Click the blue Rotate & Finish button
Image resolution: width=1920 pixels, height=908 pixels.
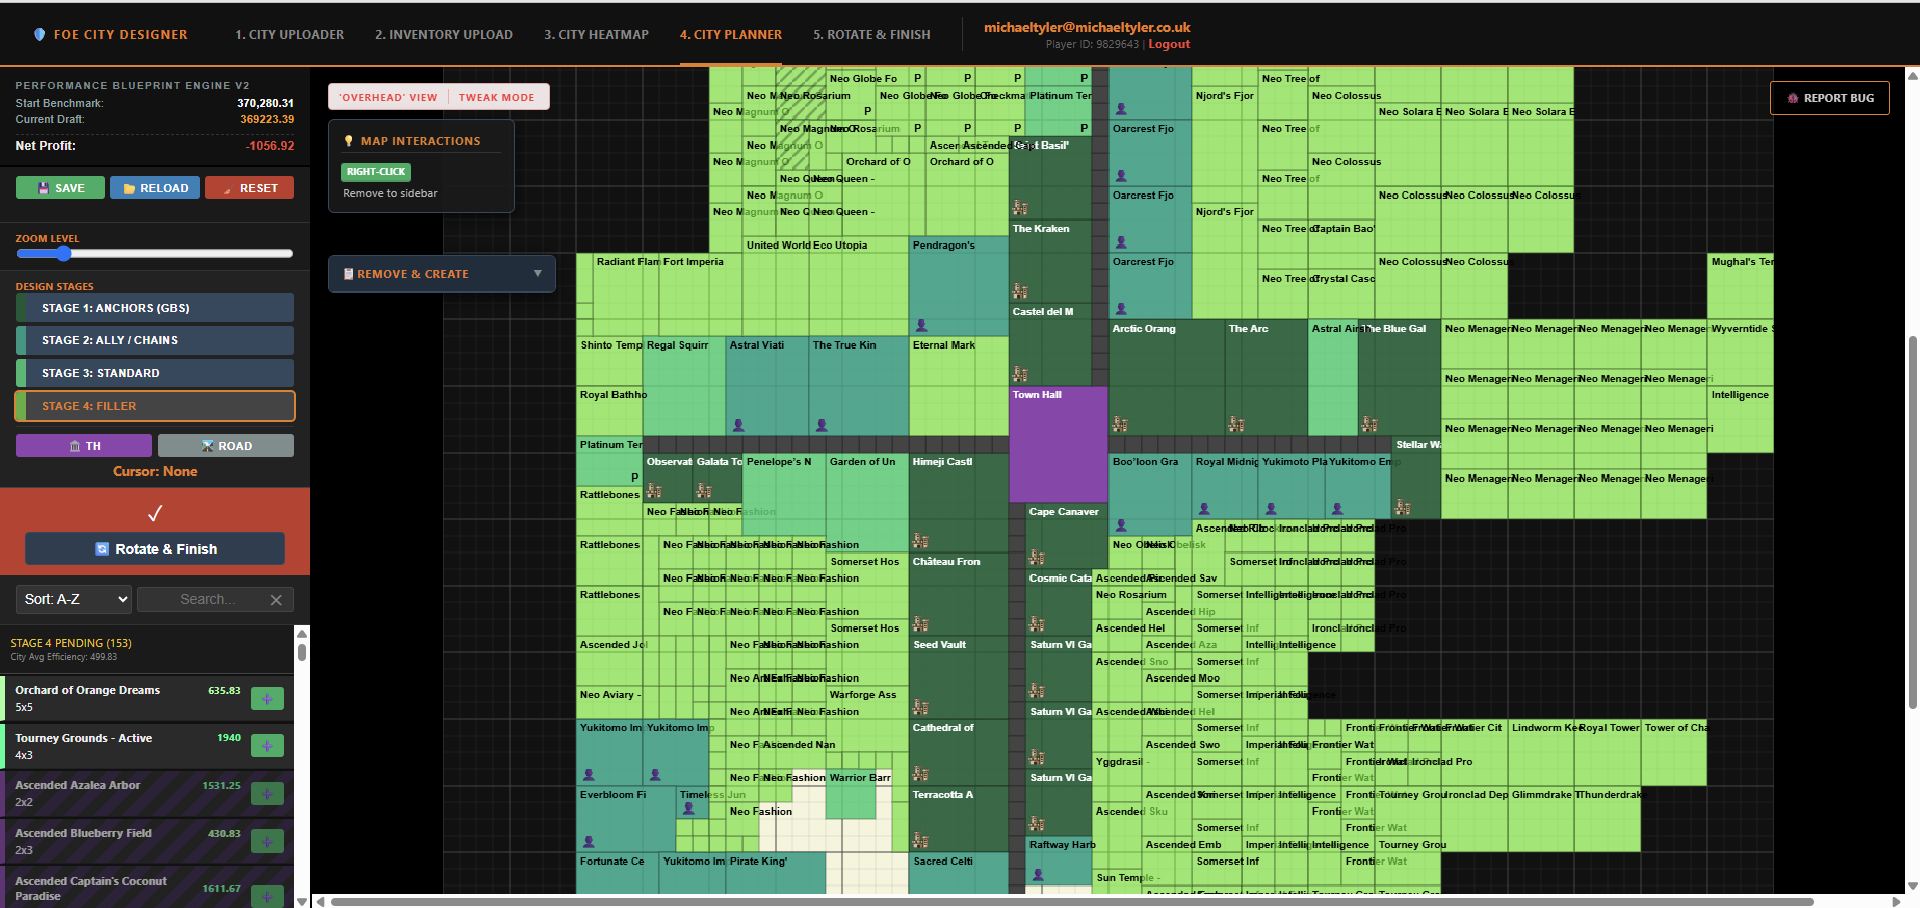(x=155, y=549)
